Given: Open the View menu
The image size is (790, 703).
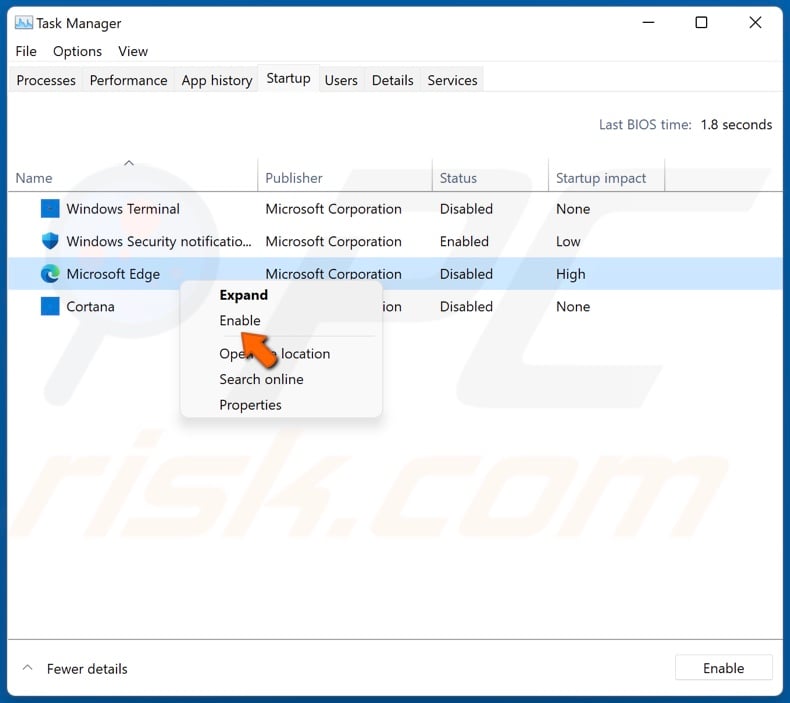Looking at the screenshot, I should 133,51.
